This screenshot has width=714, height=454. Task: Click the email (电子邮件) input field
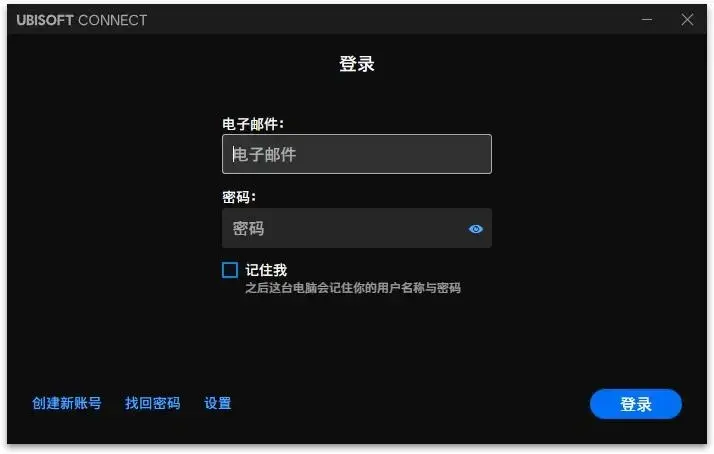coord(357,154)
